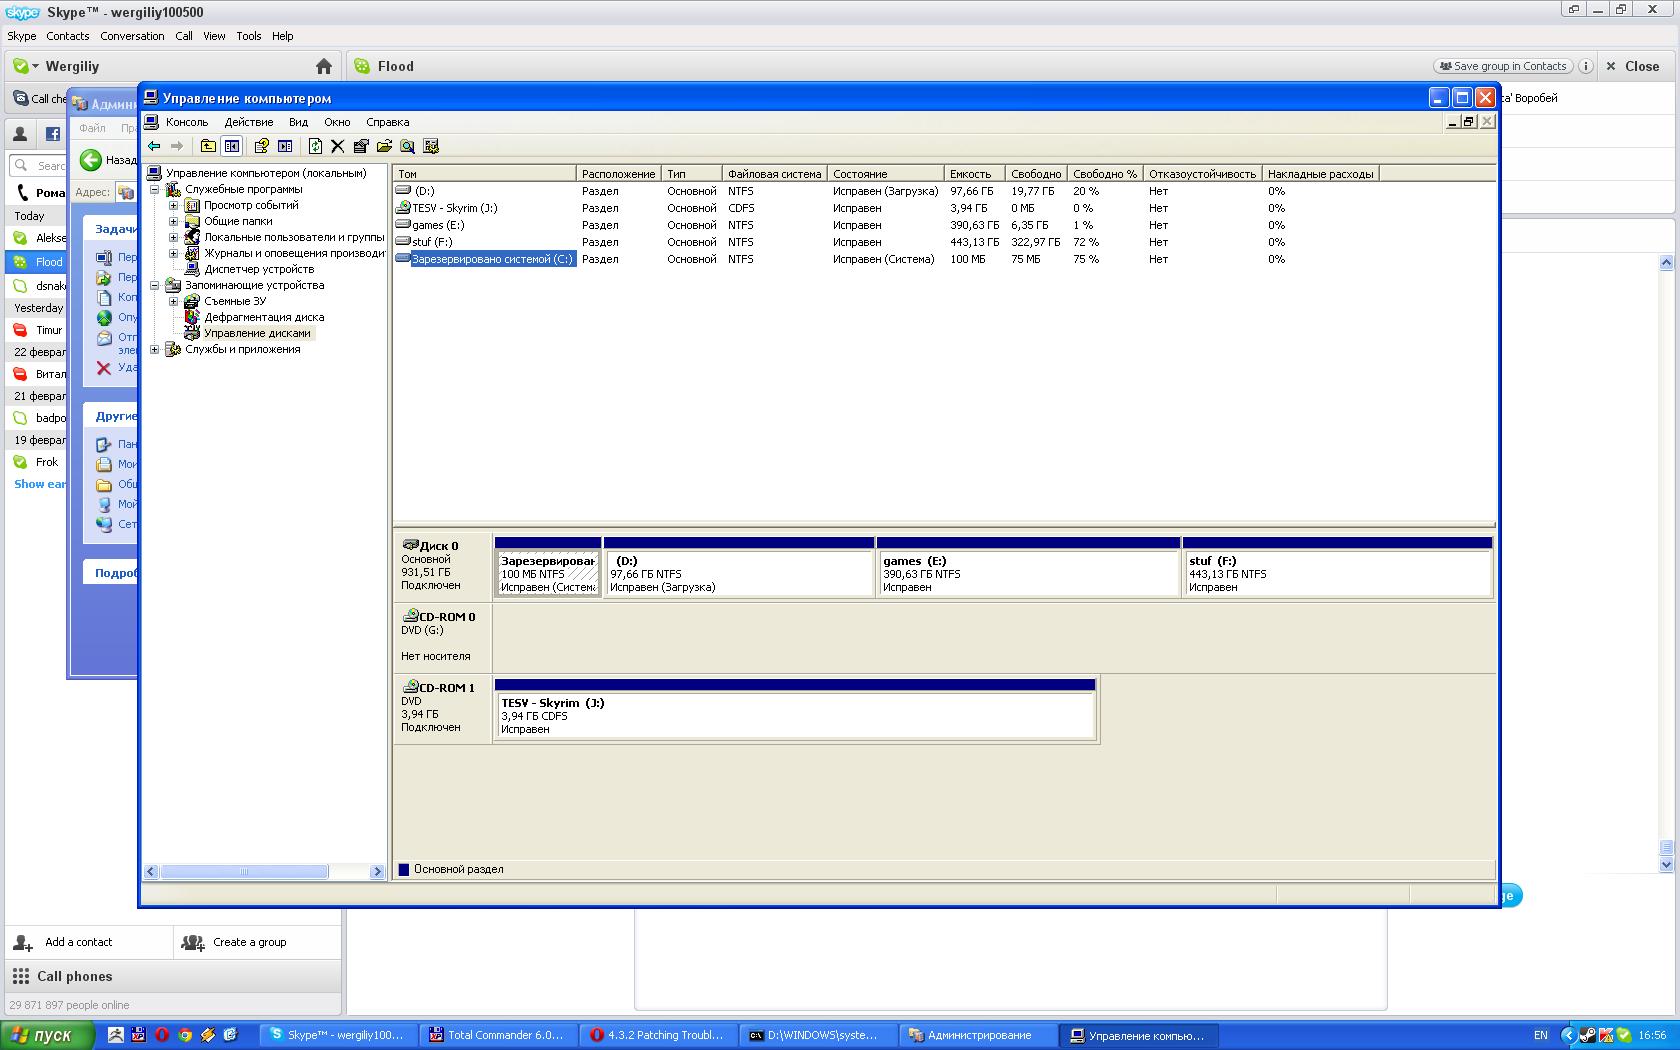1680x1050 pixels.
Task: Open the Окно menu
Action: [337, 122]
